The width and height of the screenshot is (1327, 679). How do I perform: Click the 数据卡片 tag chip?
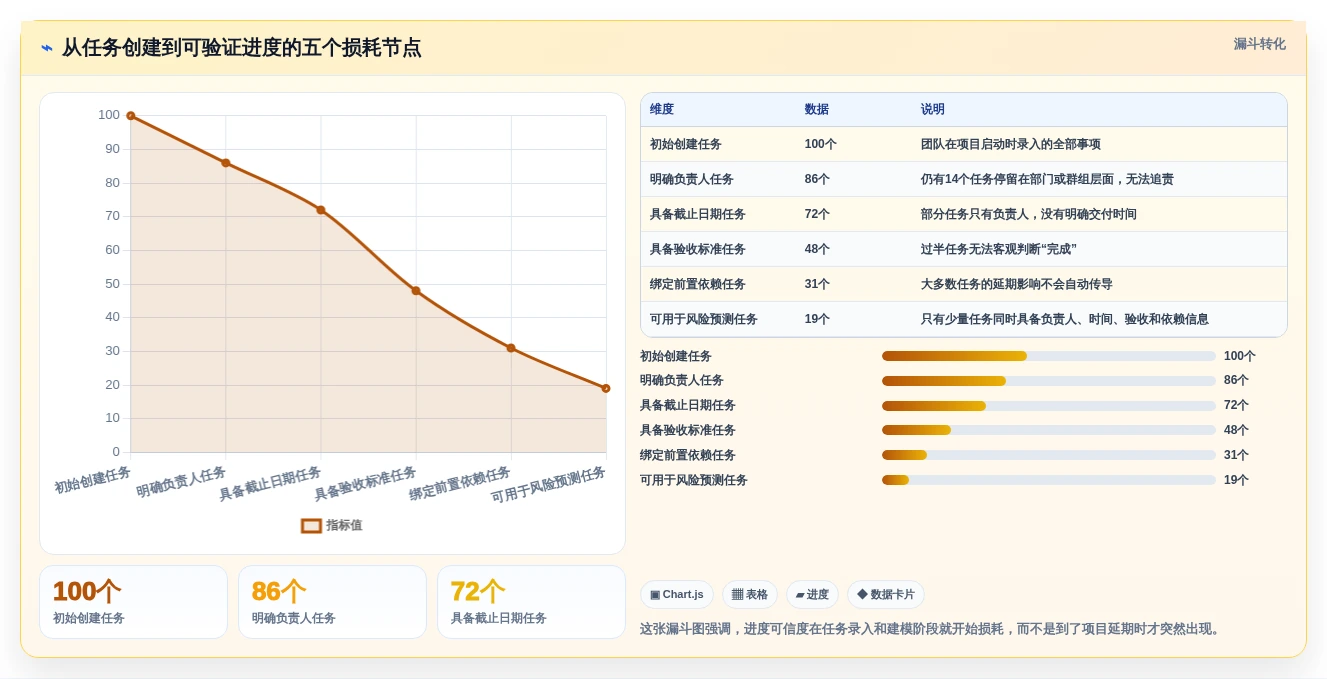coord(886,594)
